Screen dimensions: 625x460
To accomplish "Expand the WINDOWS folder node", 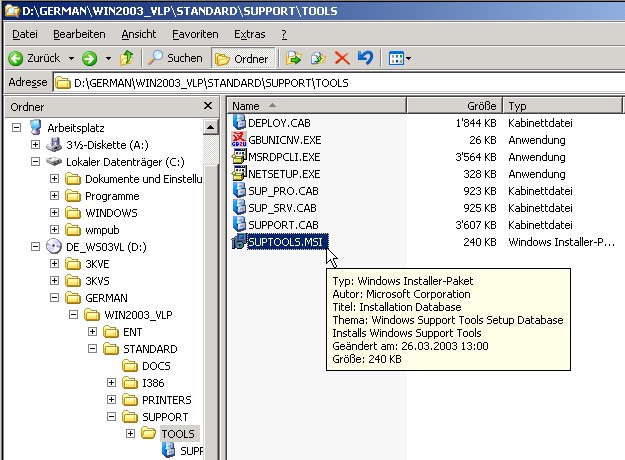I will (55, 212).
